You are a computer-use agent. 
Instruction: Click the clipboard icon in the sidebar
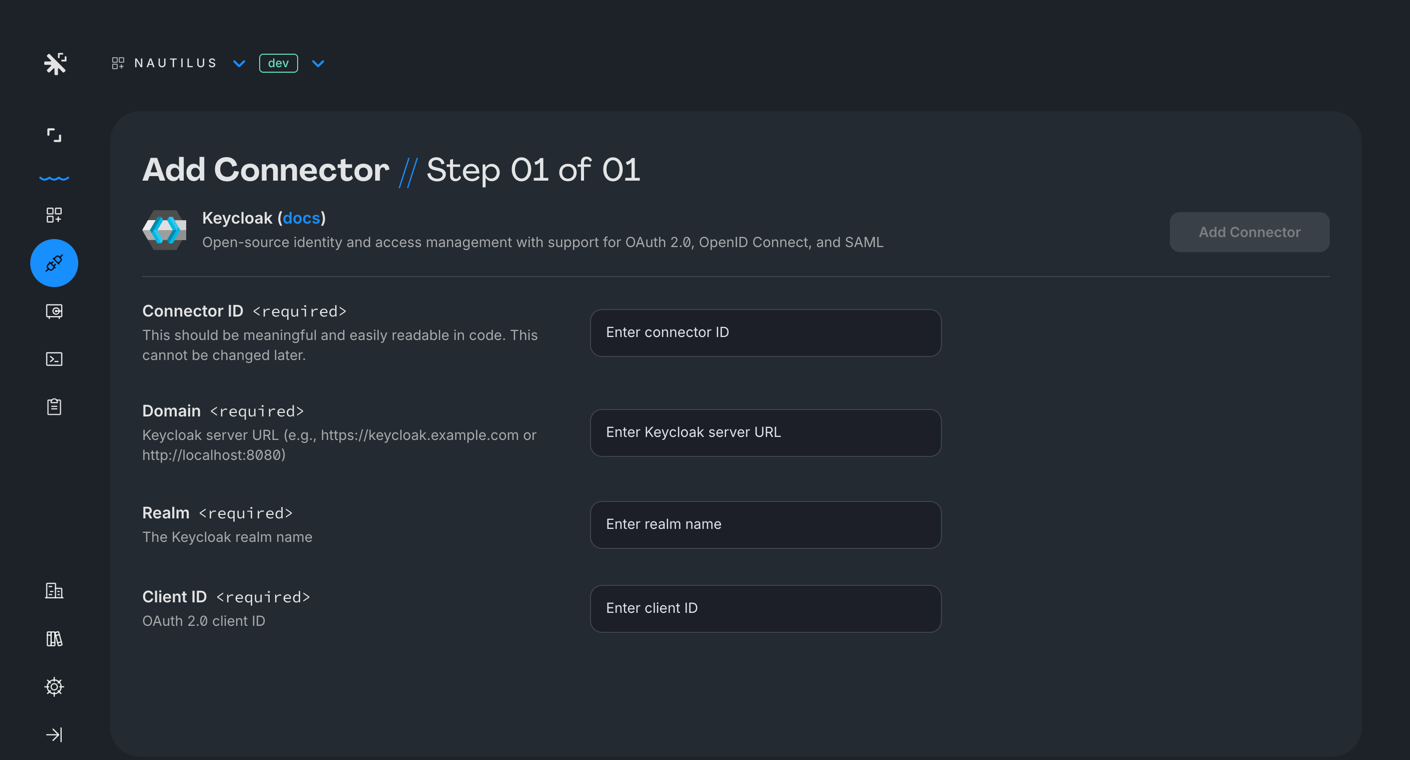pos(54,407)
